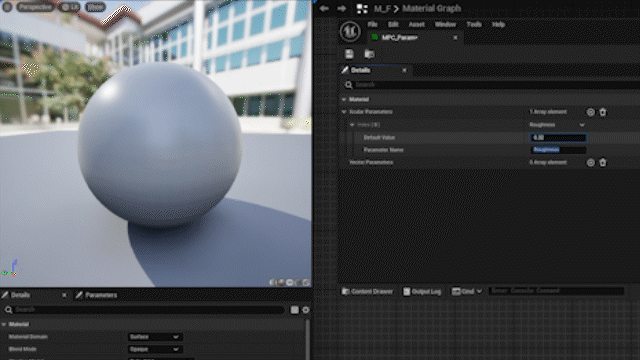Open the Blend Mode Opaque dropdown
The image size is (640, 360).
pyautogui.click(x=155, y=349)
